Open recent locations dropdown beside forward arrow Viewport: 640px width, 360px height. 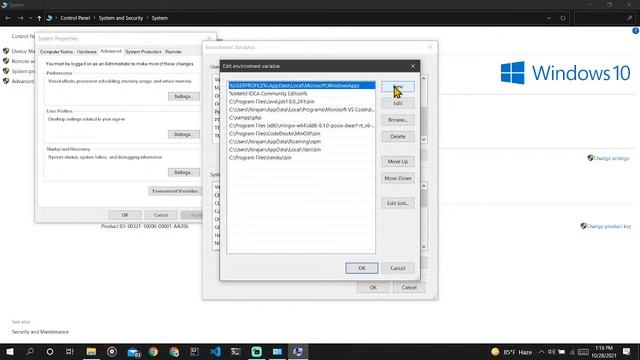pos(30,18)
